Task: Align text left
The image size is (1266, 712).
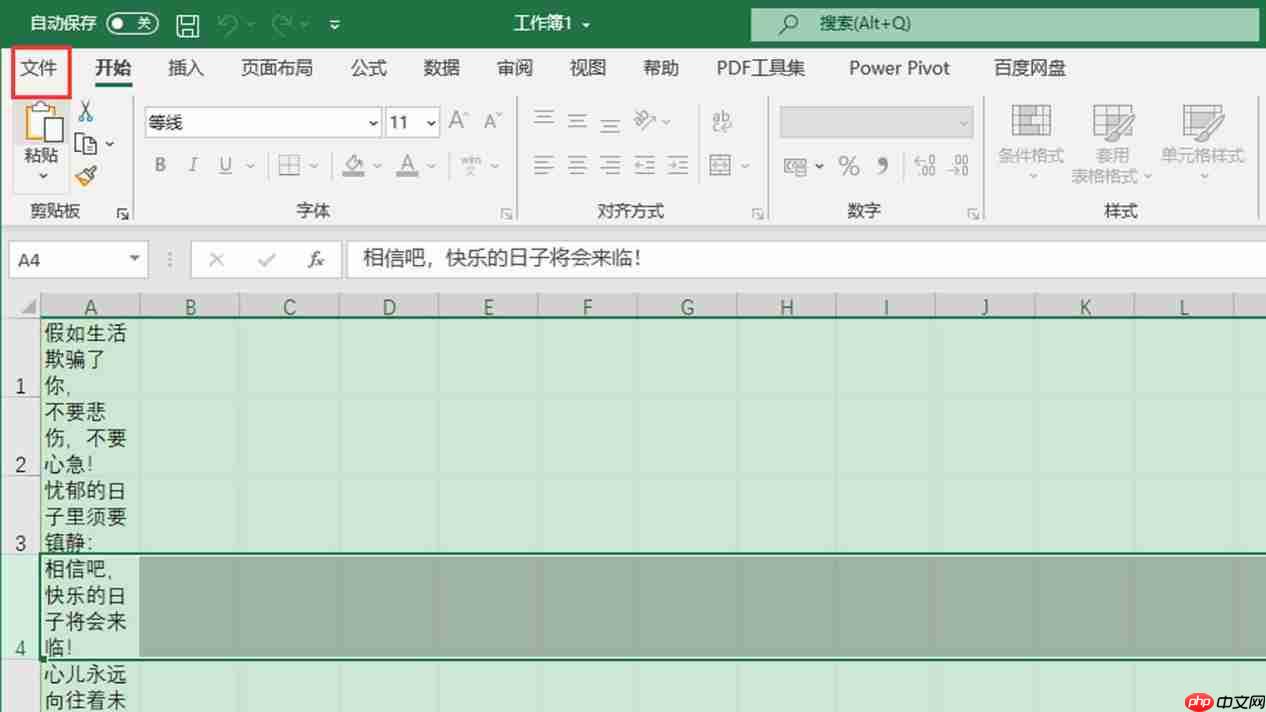Action: 544,165
